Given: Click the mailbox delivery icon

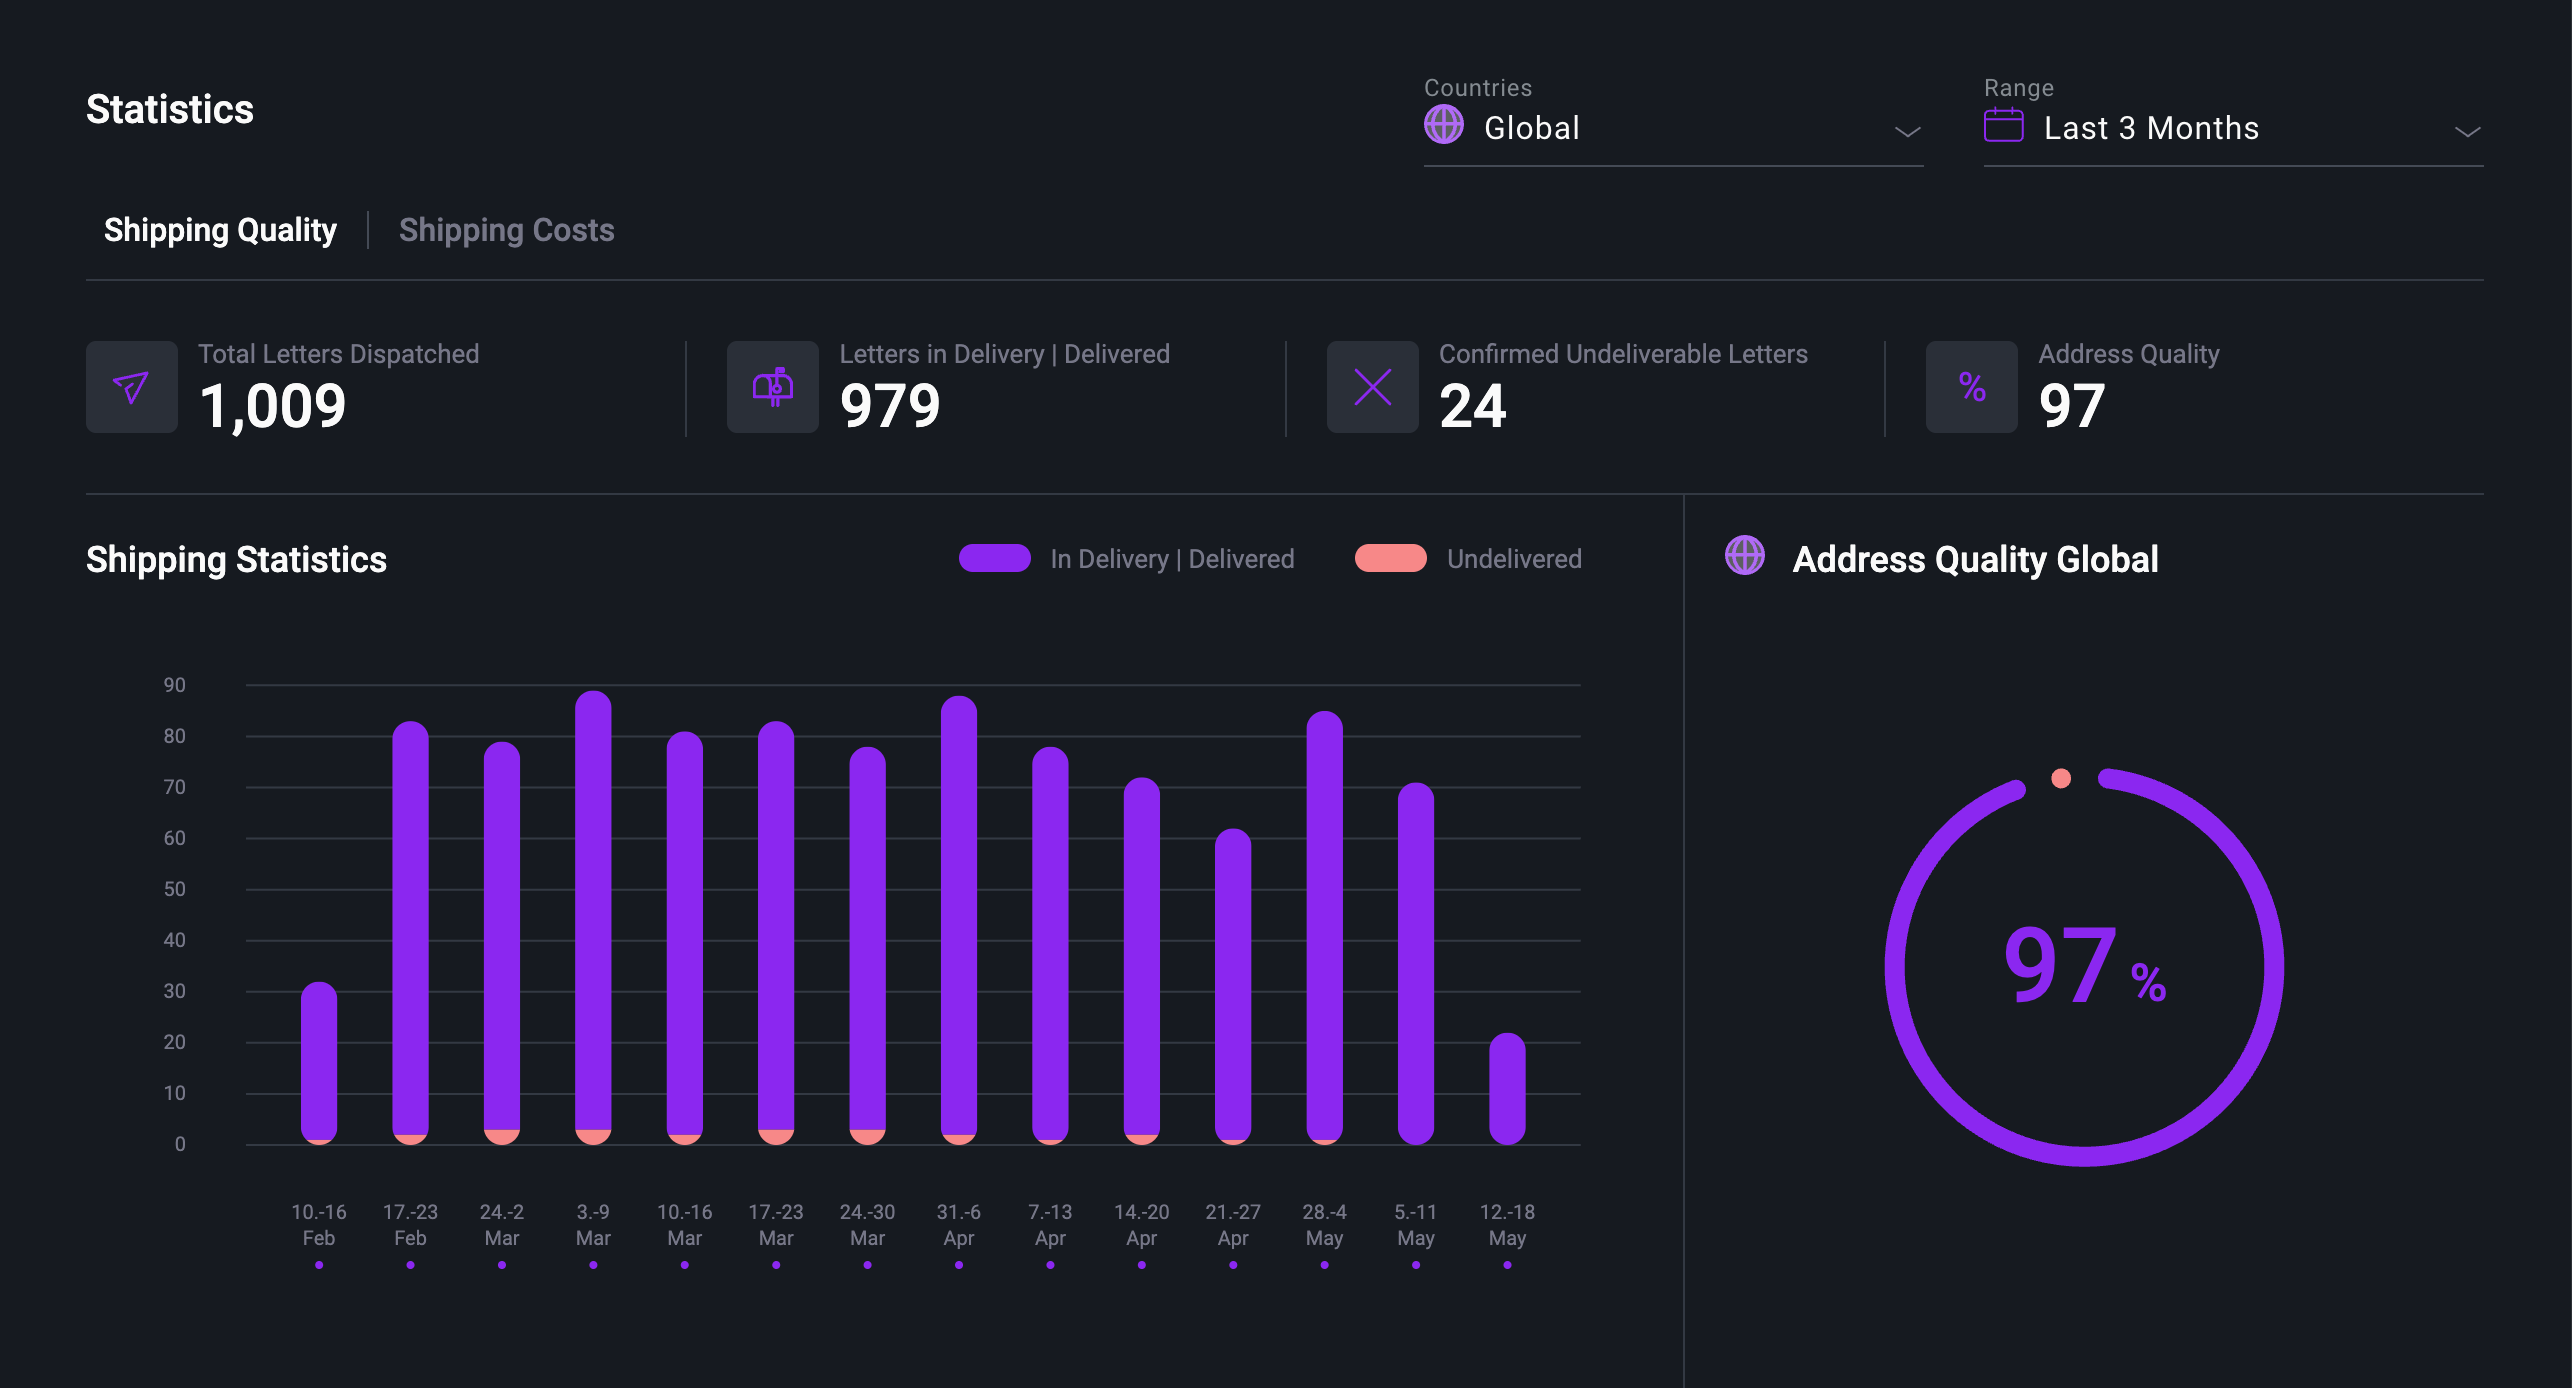Looking at the screenshot, I should pos(771,388).
